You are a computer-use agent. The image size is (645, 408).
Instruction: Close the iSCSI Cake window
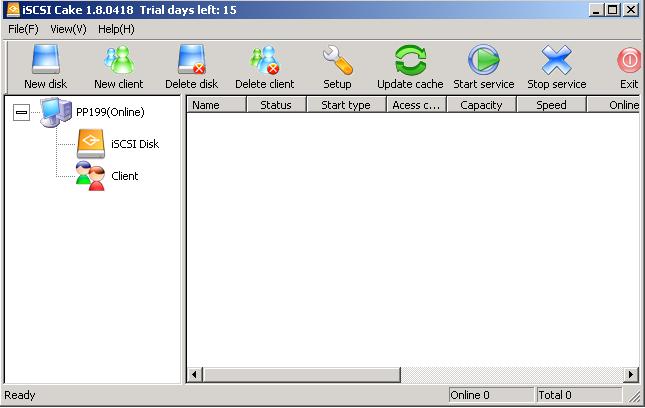[x=631, y=9]
